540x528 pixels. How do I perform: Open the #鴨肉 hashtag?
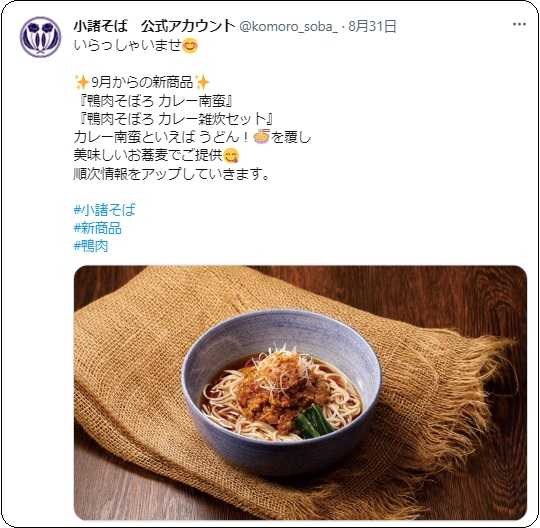(x=91, y=246)
